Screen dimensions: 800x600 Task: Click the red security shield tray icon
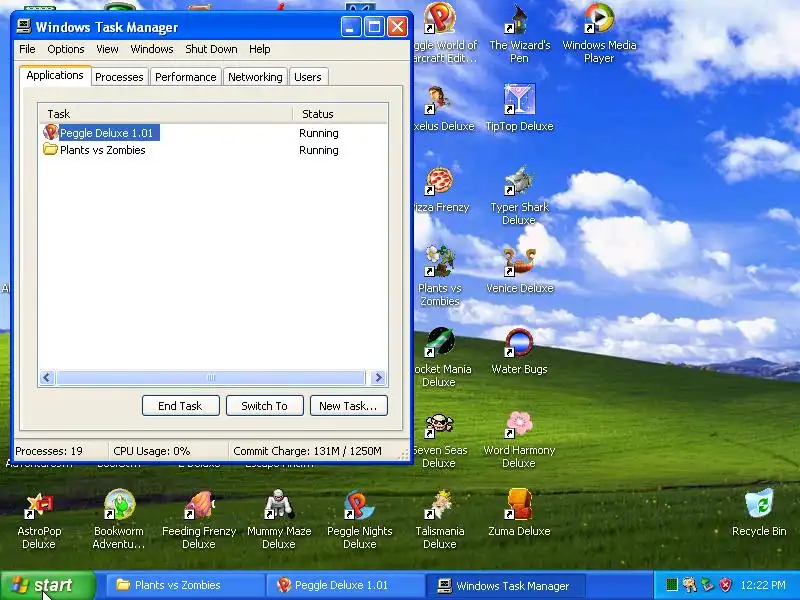click(726, 585)
